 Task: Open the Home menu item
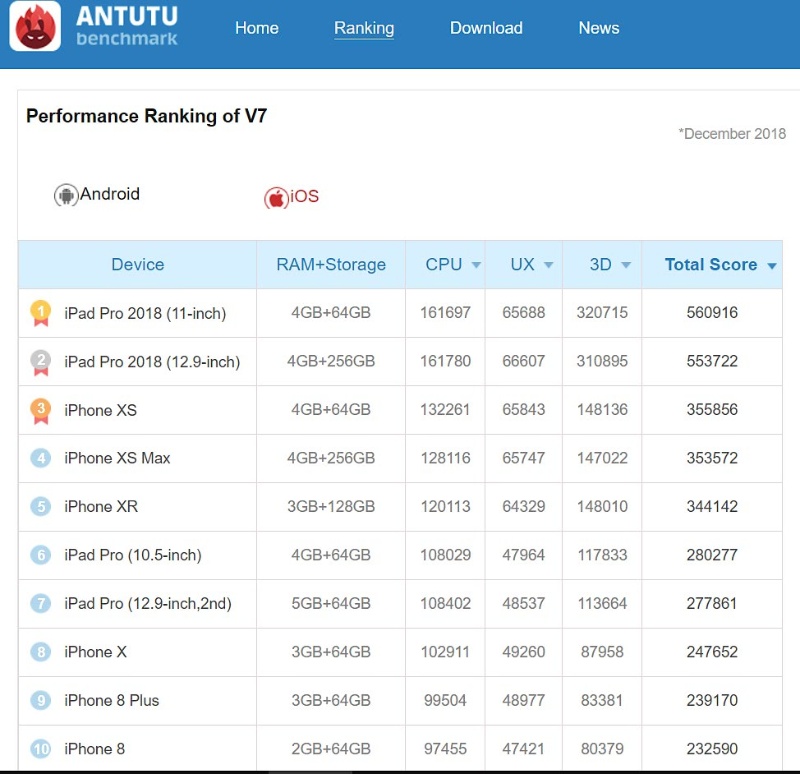257,28
